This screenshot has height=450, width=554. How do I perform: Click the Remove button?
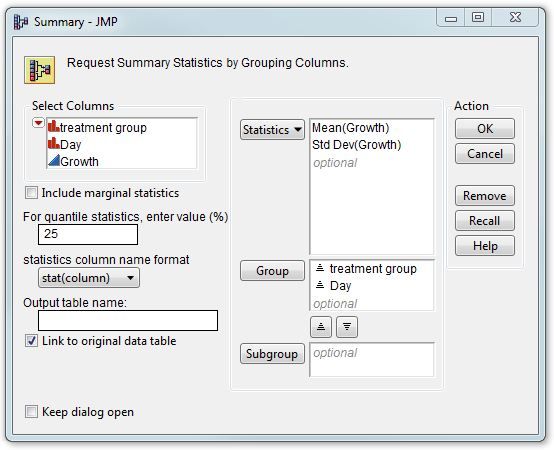pyautogui.click(x=485, y=196)
